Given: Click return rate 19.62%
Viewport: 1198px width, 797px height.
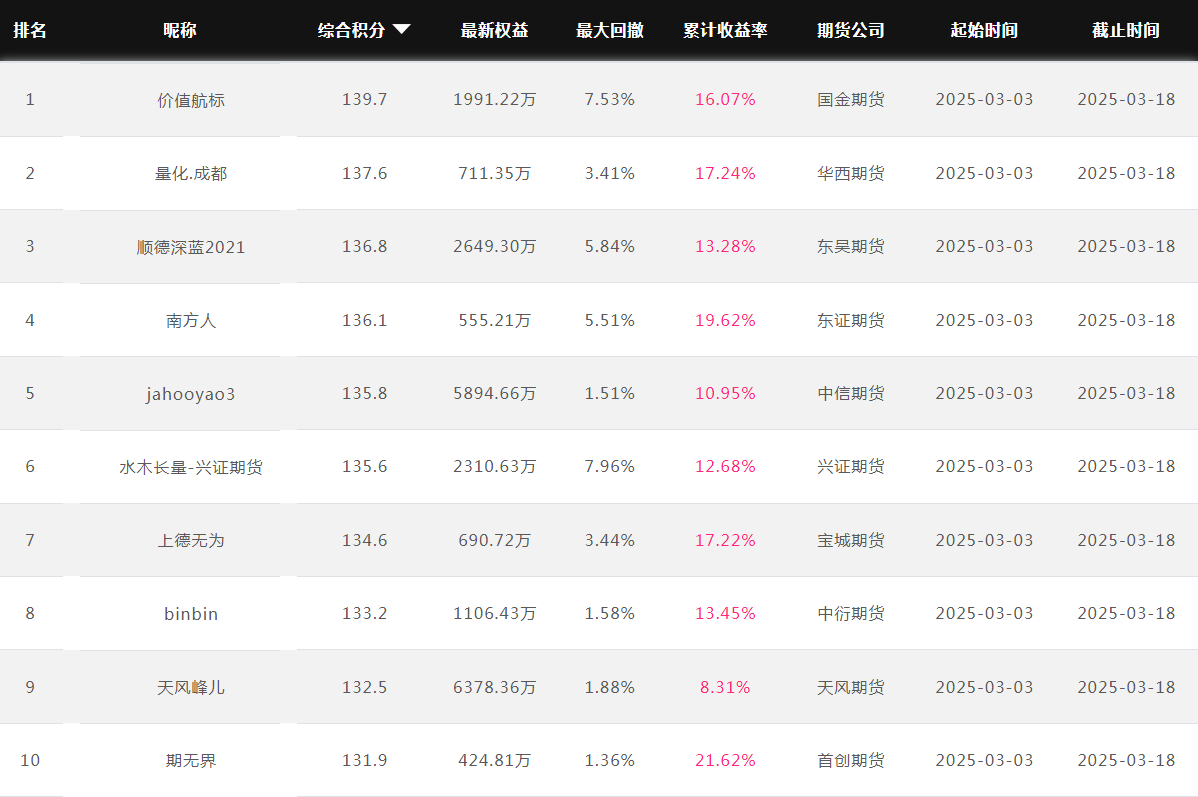Looking at the screenshot, I should (x=725, y=320).
